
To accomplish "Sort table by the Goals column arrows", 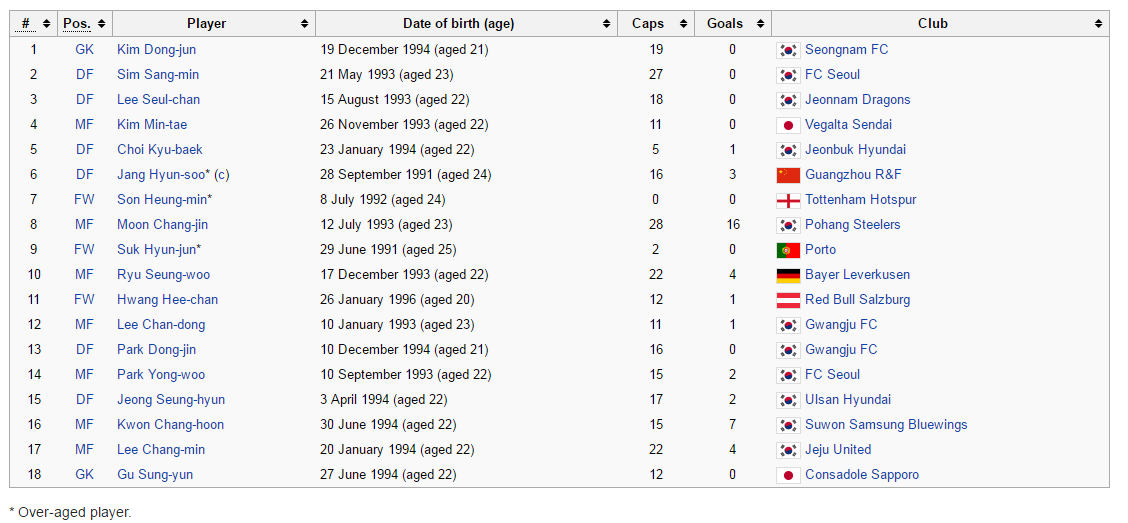I will (x=758, y=24).
